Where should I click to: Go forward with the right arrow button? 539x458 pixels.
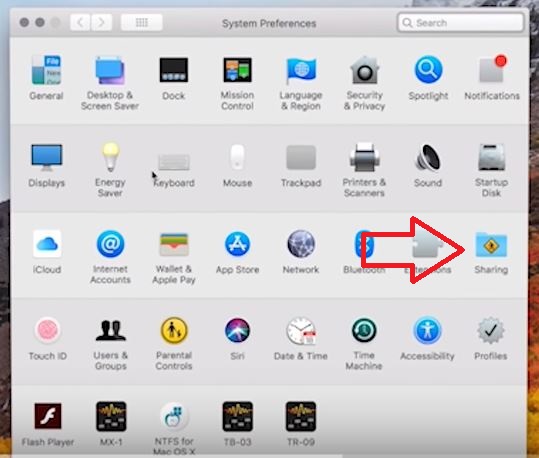(x=101, y=23)
